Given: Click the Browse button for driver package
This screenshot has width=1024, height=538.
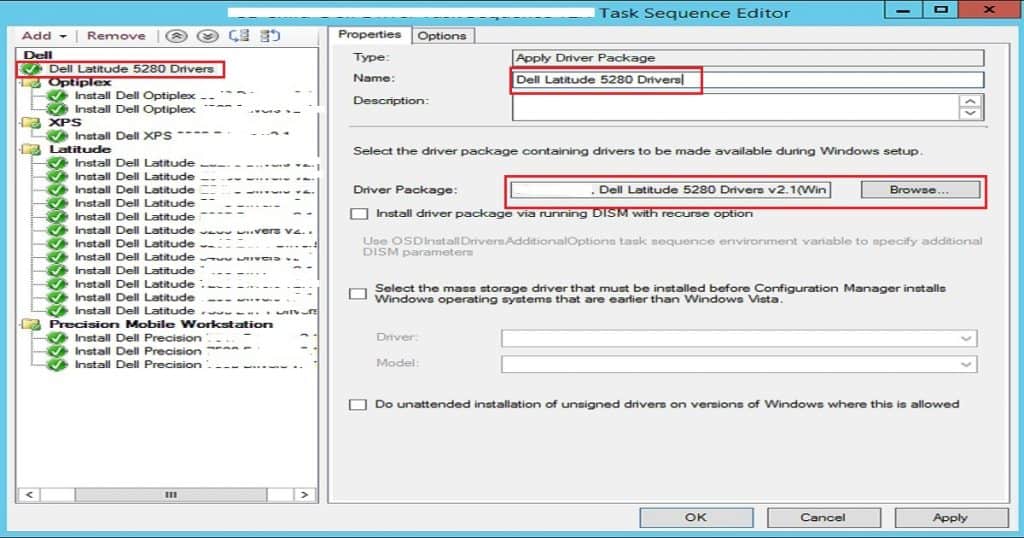Looking at the screenshot, I should click(x=920, y=190).
